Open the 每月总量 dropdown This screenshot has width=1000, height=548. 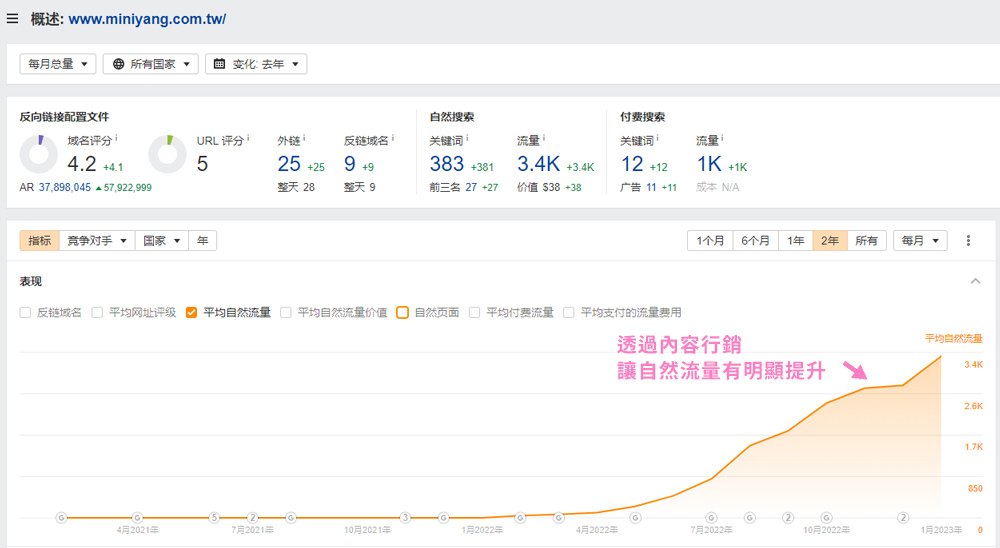58,64
